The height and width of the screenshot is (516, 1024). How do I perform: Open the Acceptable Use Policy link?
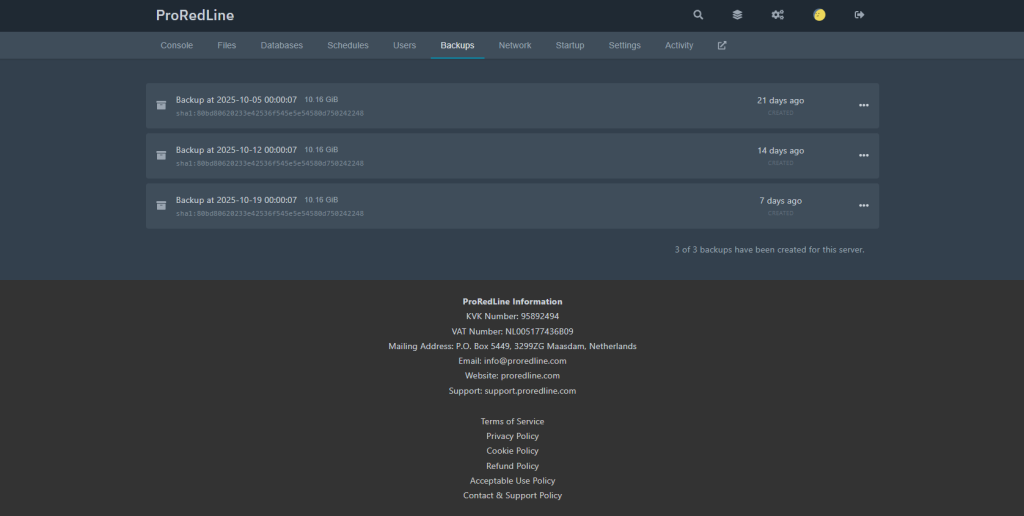(x=512, y=481)
